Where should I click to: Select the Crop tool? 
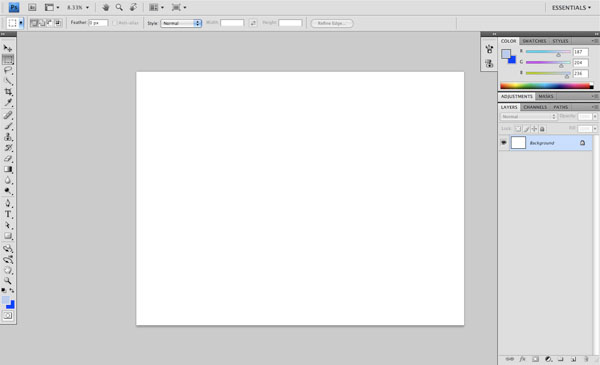(8, 92)
